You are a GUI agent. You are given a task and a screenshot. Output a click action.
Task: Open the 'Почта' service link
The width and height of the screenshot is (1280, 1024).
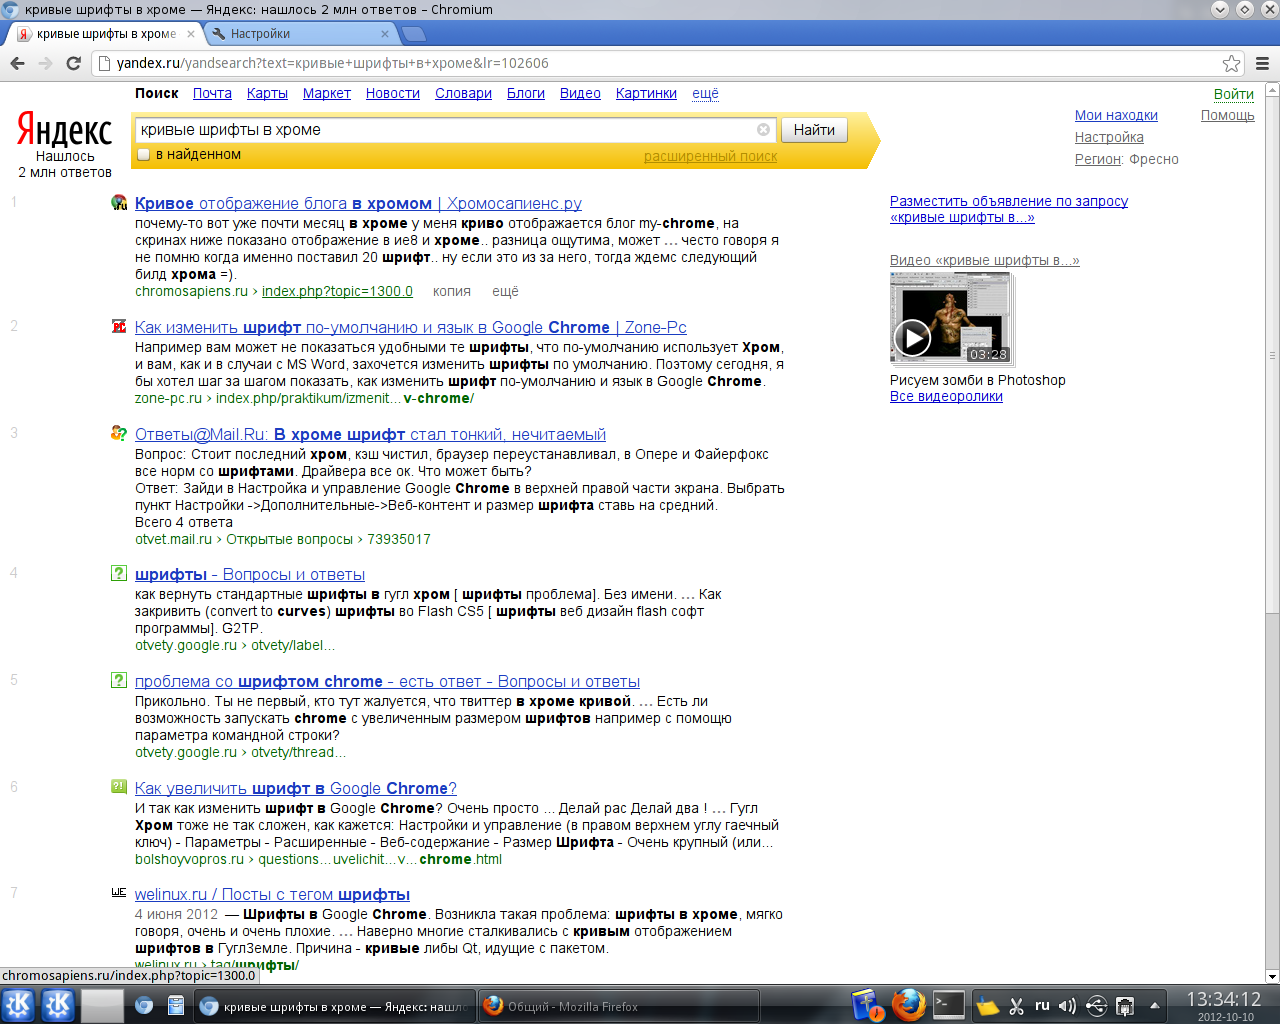pyautogui.click(x=212, y=93)
